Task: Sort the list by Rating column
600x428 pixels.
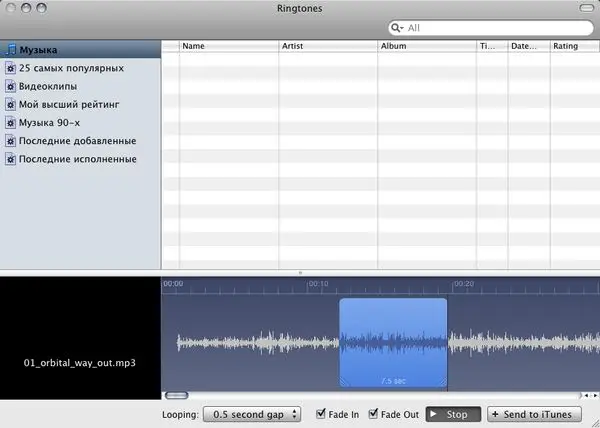Action: 575,46
